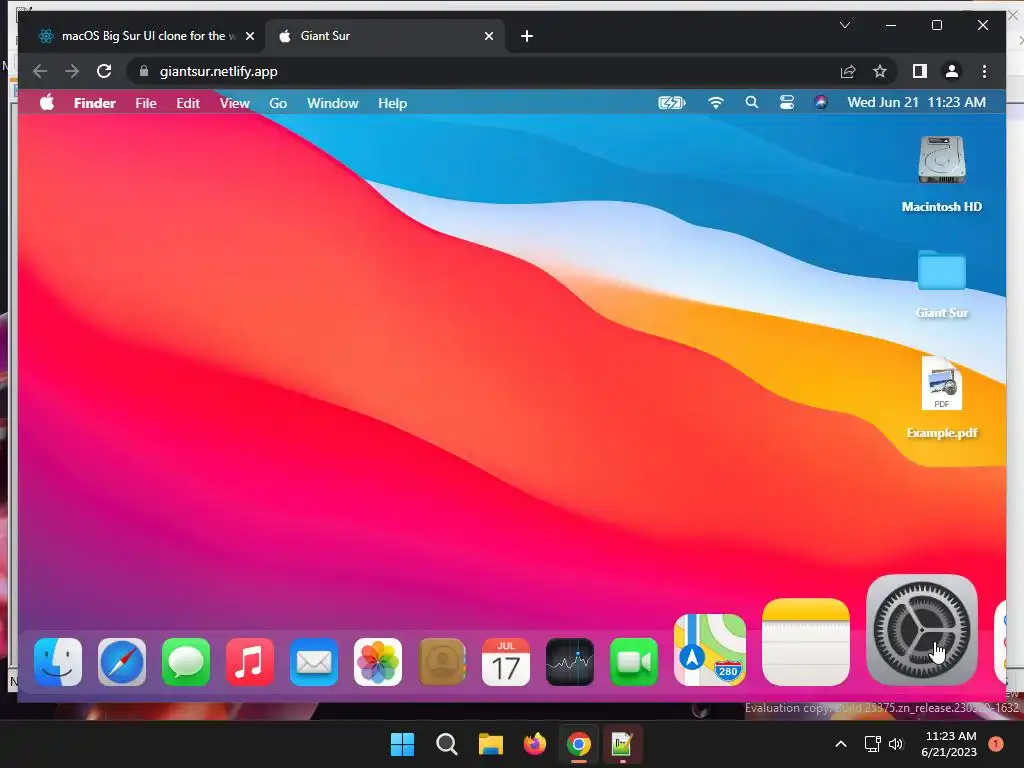Open the Calendar dock icon
1024x768 pixels.
506,662
